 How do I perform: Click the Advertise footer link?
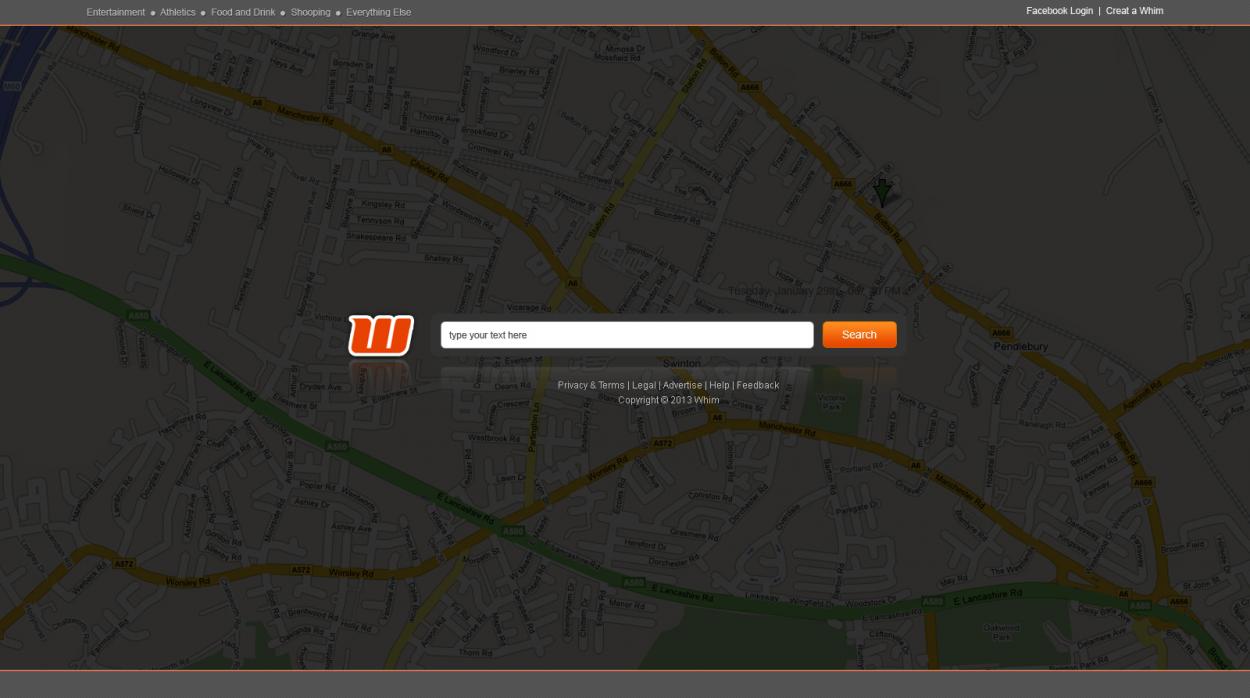point(682,385)
